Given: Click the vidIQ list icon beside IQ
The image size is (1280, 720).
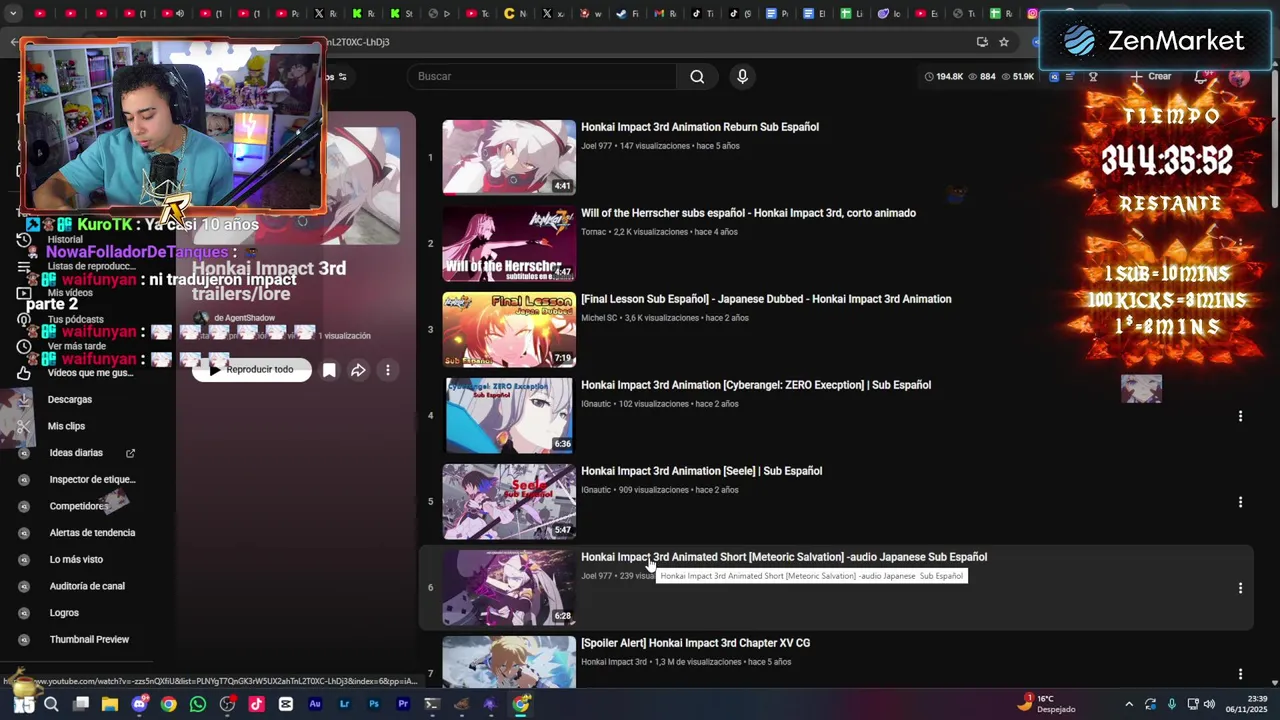Looking at the screenshot, I should (x=1070, y=77).
